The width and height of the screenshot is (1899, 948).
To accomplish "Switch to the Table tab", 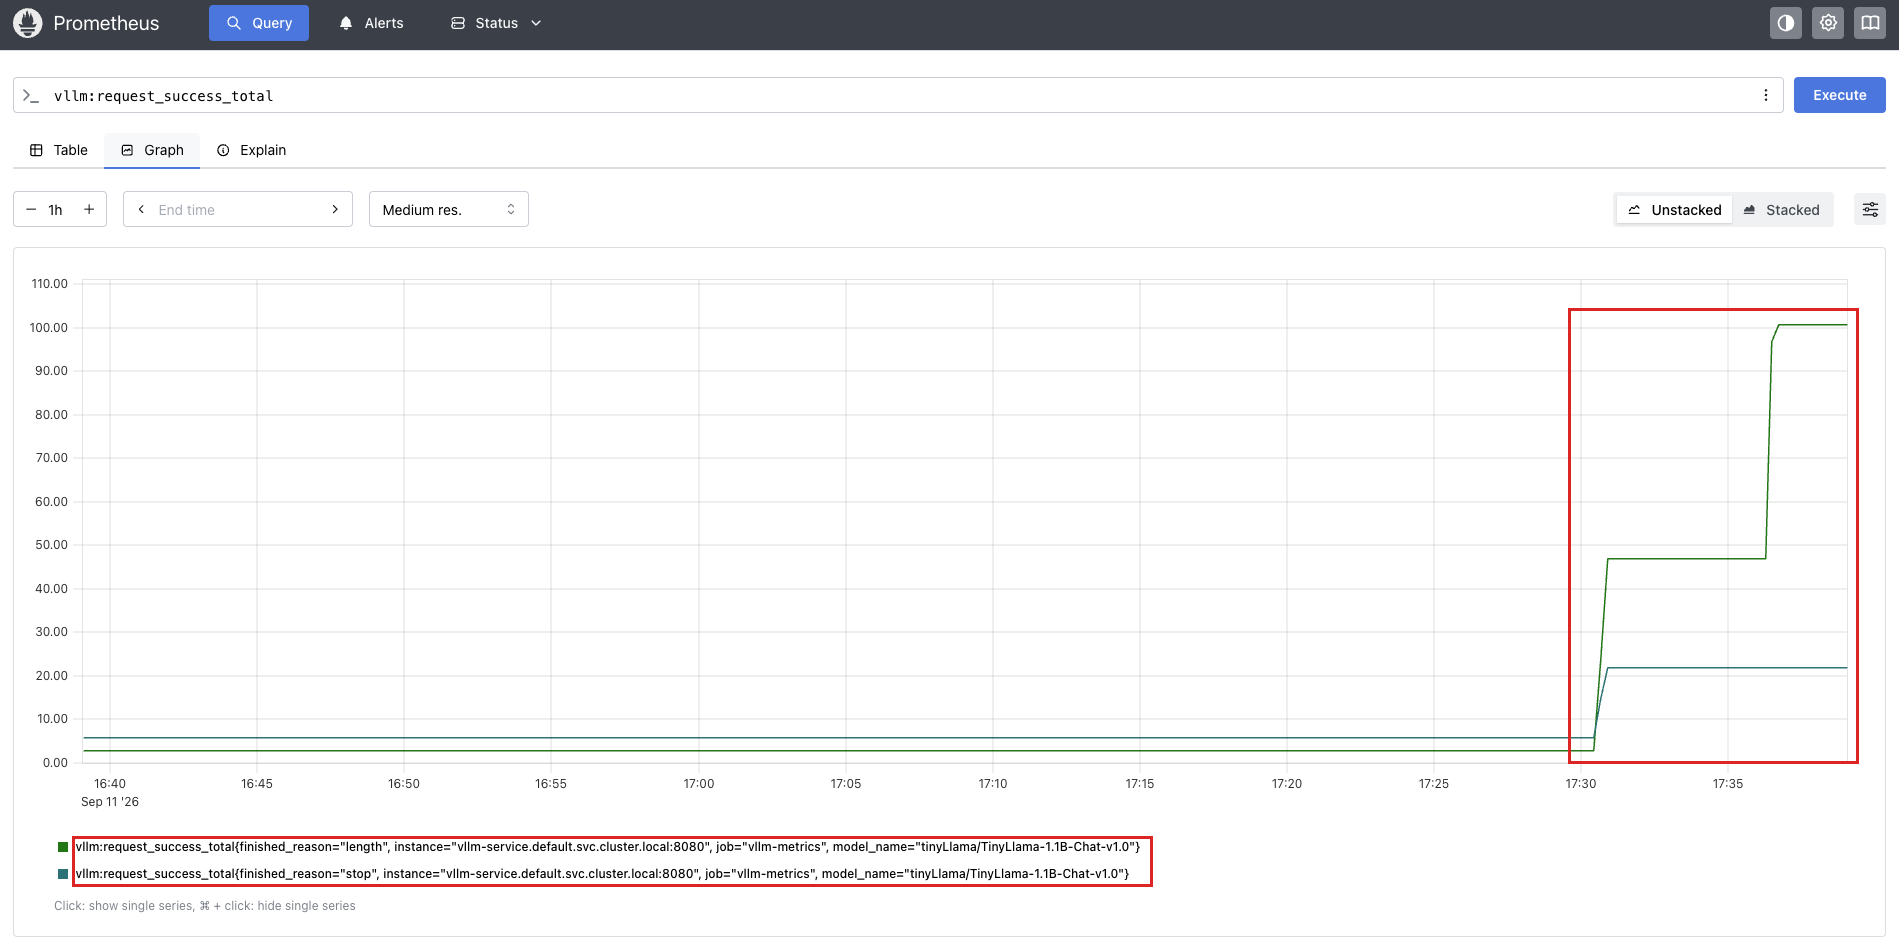I will click(59, 150).
